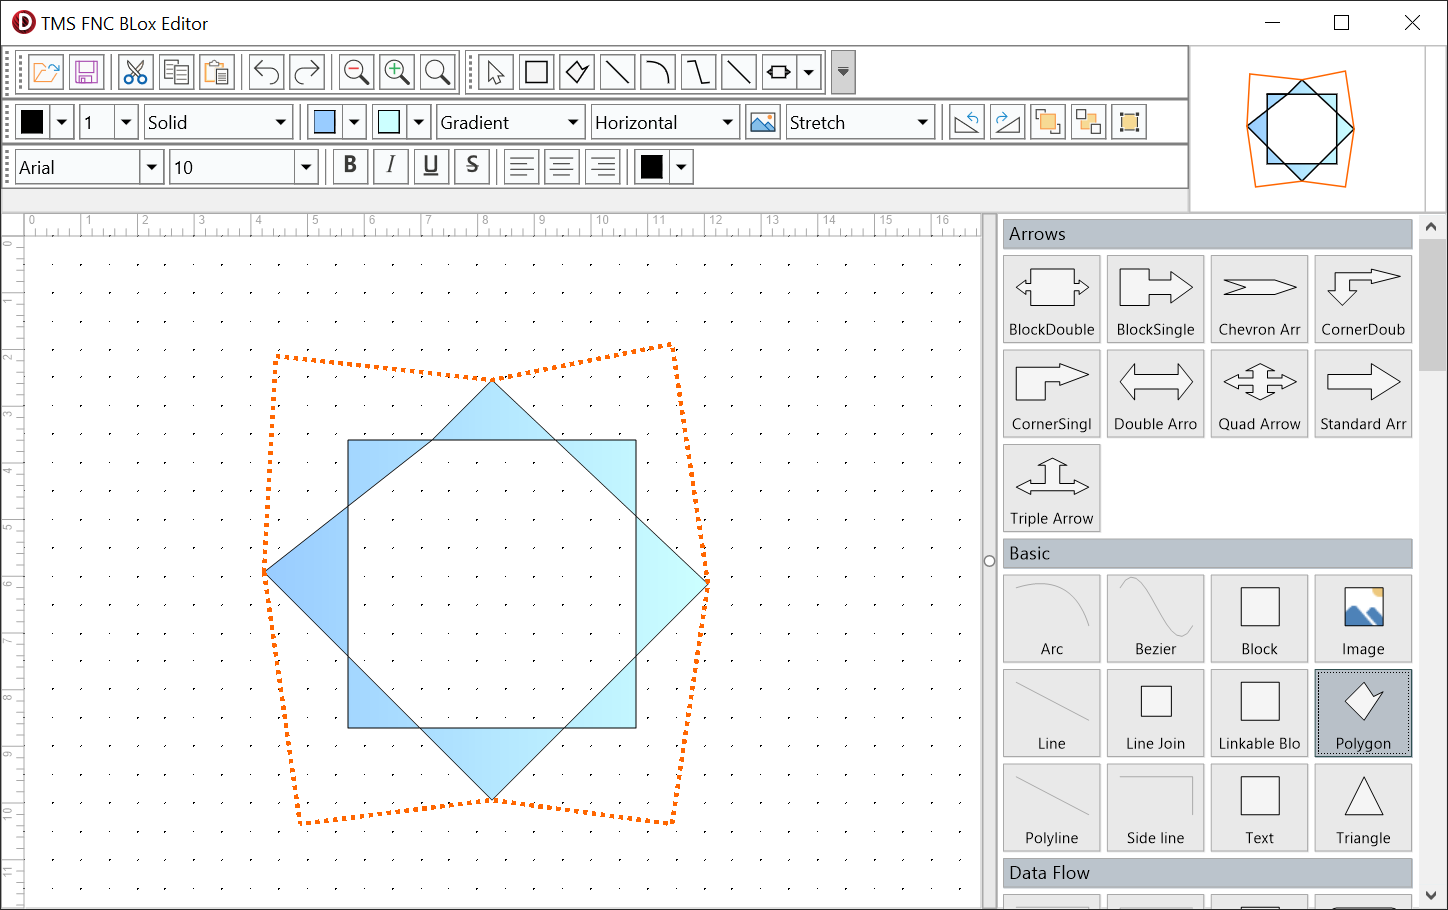Open a diagram file with the folder icon
Image resolution: width=1448 pixels, height=910 pixels.
pos(46,72)
